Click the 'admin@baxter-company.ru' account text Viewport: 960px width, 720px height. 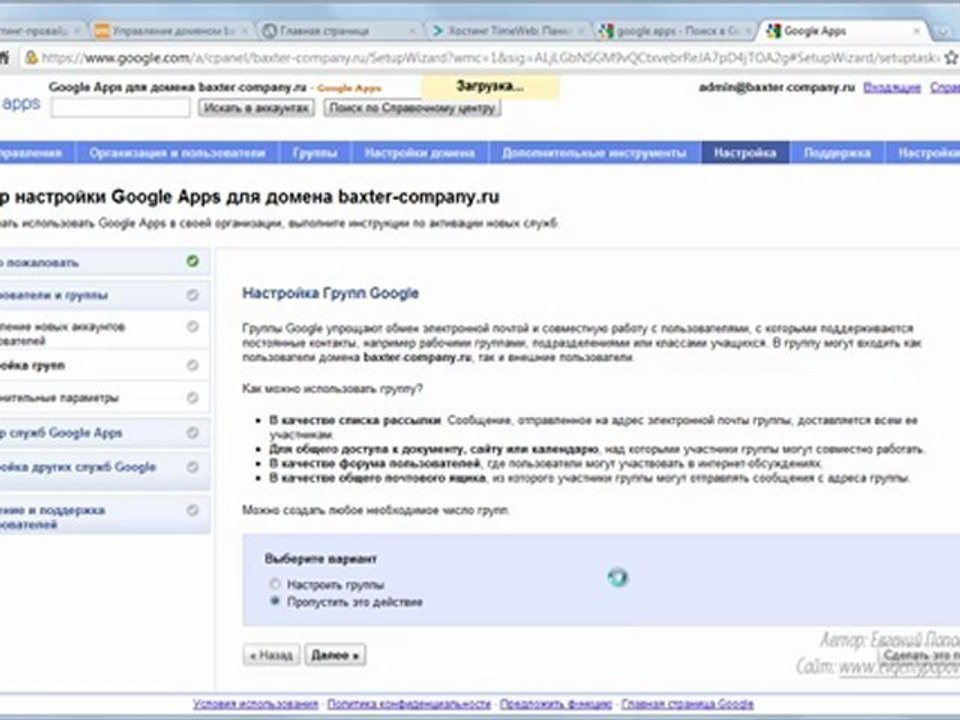pos(776,87)
